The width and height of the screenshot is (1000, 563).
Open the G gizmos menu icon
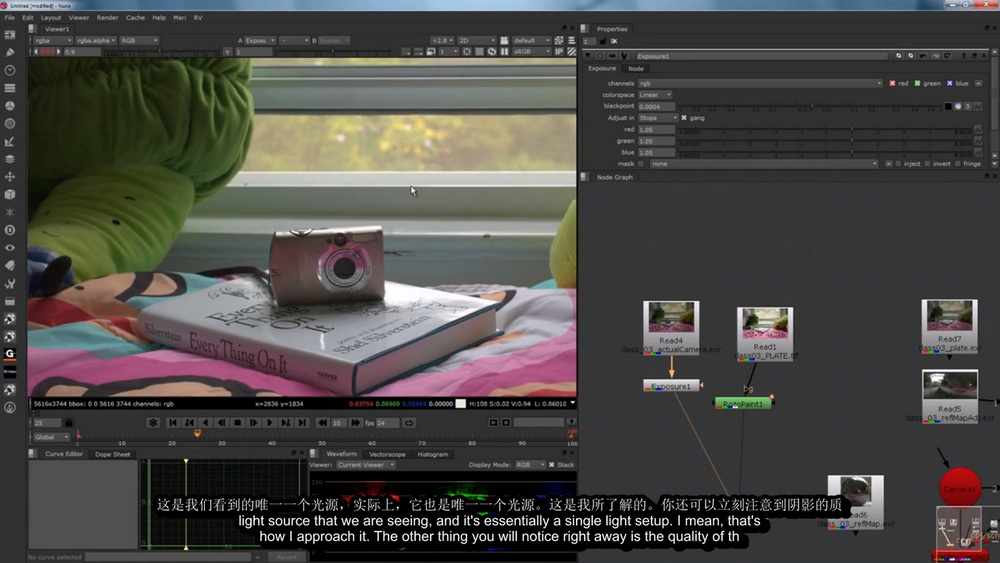coord(10,353)
